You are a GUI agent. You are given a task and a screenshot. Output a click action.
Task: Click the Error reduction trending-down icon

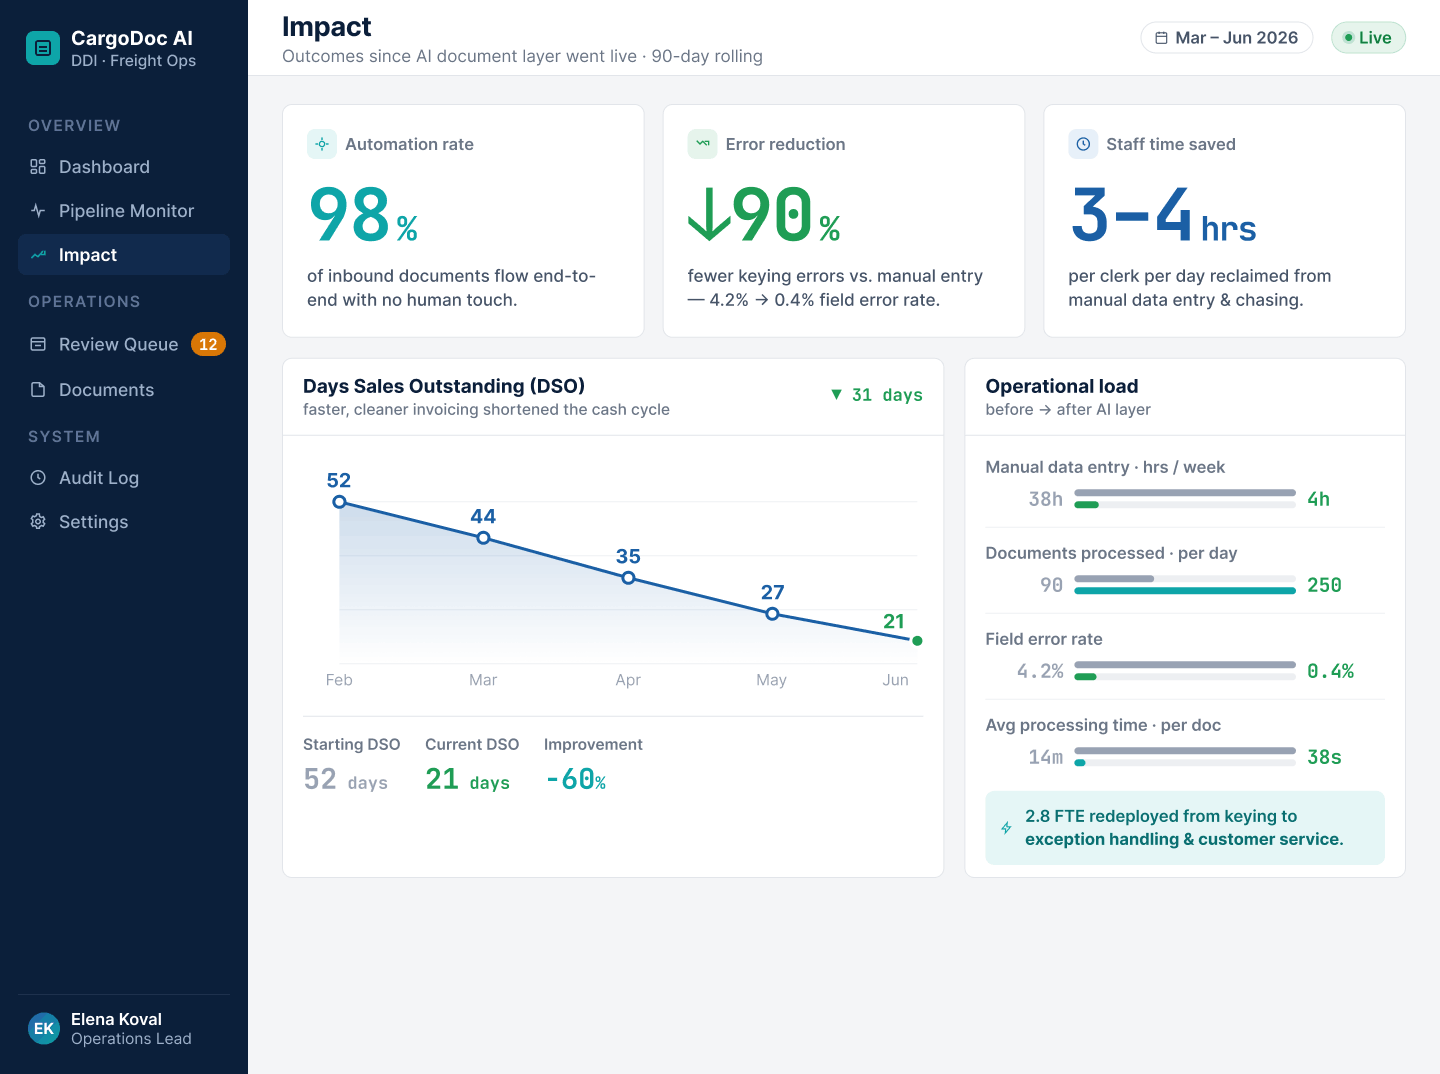point(703,144)
